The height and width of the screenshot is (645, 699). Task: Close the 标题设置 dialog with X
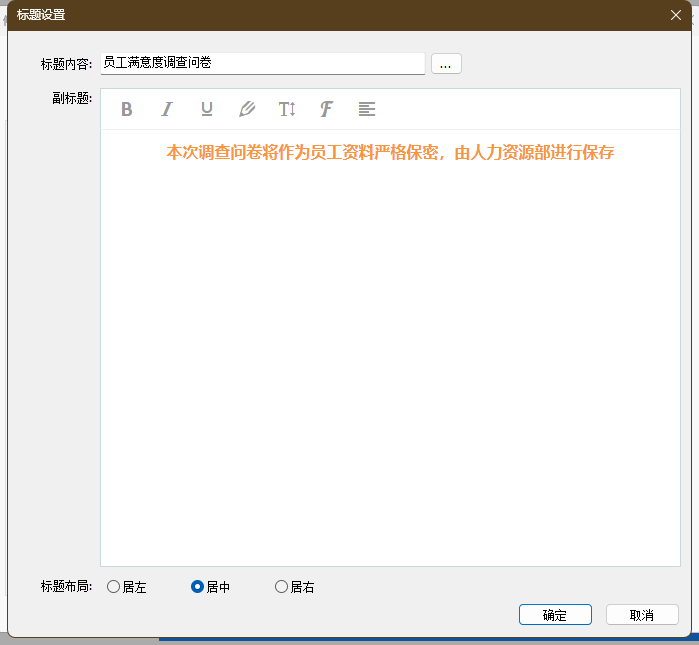coord(675,14)
